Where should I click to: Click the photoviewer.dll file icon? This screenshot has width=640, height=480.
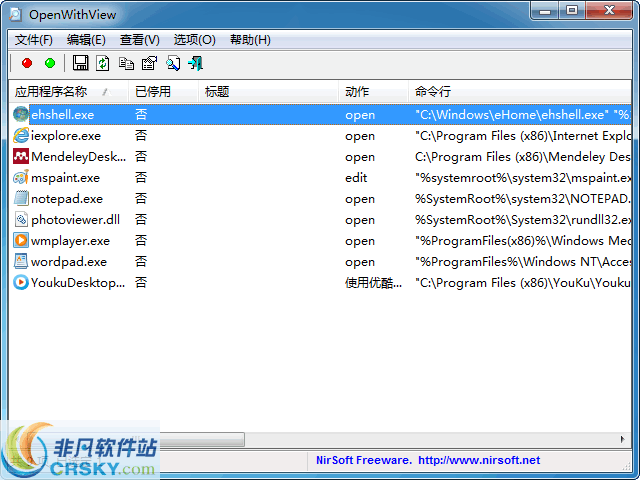pyautogui.click(x=20, y=220)
